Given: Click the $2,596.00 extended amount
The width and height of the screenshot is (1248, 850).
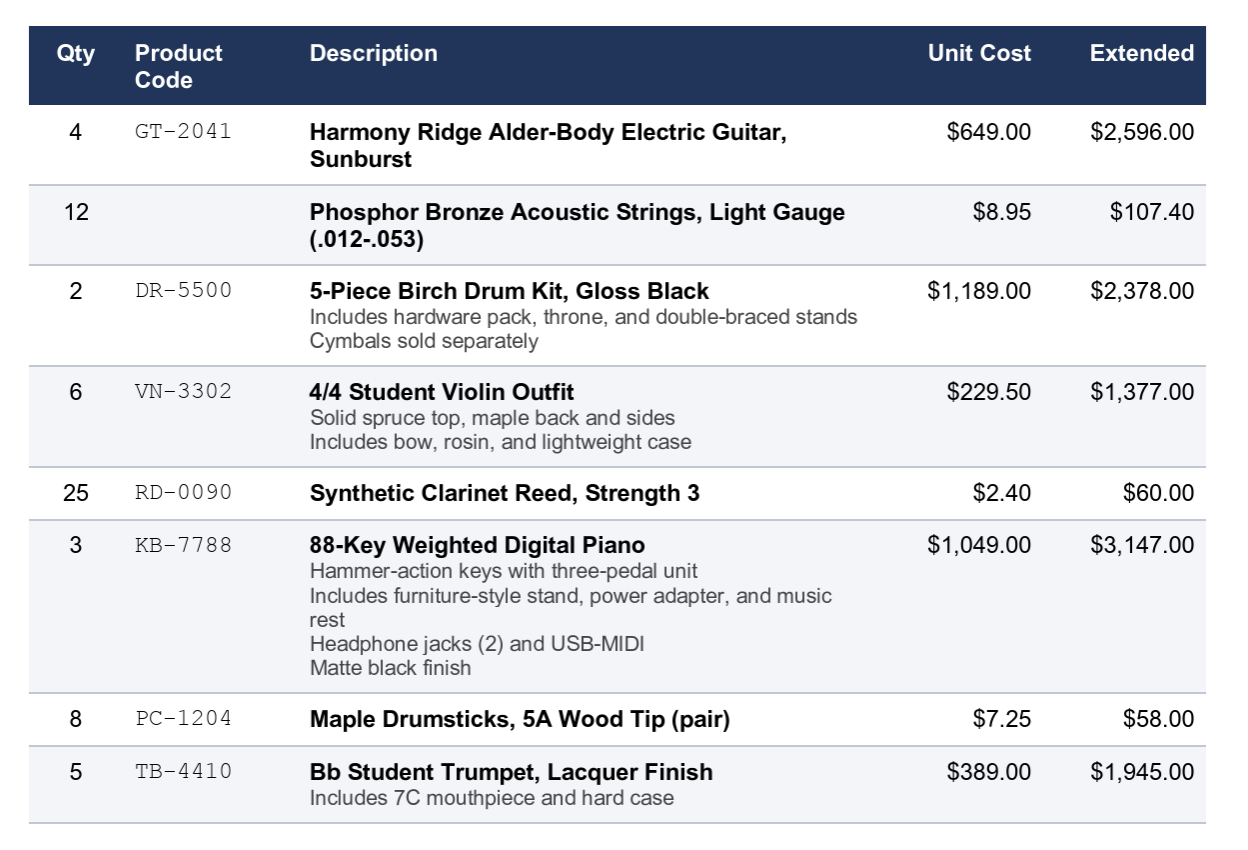Looking at the screenshot, I should pyautogui.click(x=1142, y=132).
